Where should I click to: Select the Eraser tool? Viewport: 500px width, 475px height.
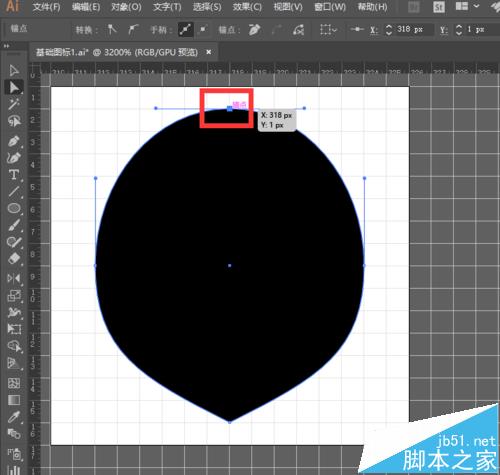click(14, 259)
